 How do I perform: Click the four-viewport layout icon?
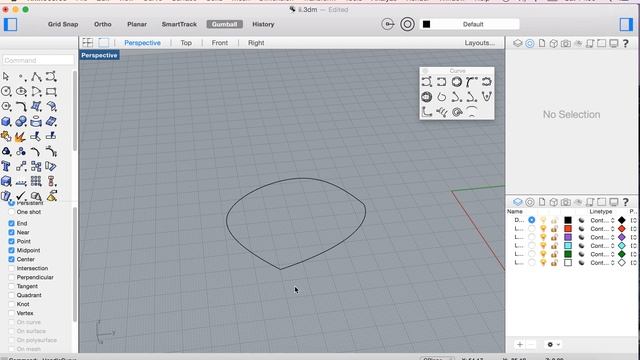(x=88, y=42)
